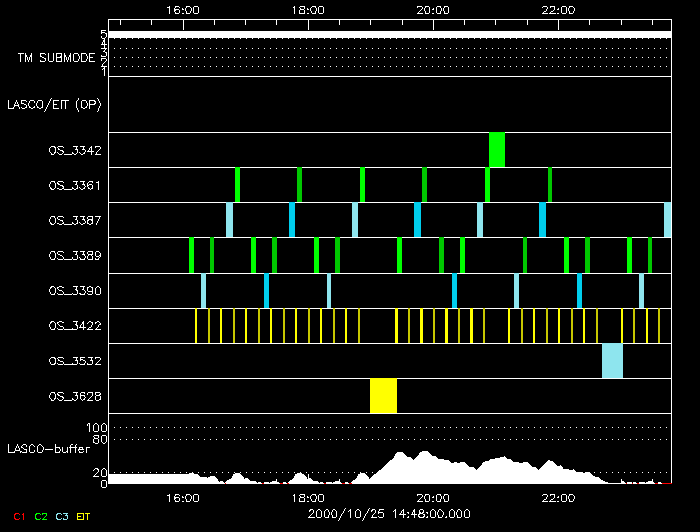Select the green C2 legend entry

(41, 516)
